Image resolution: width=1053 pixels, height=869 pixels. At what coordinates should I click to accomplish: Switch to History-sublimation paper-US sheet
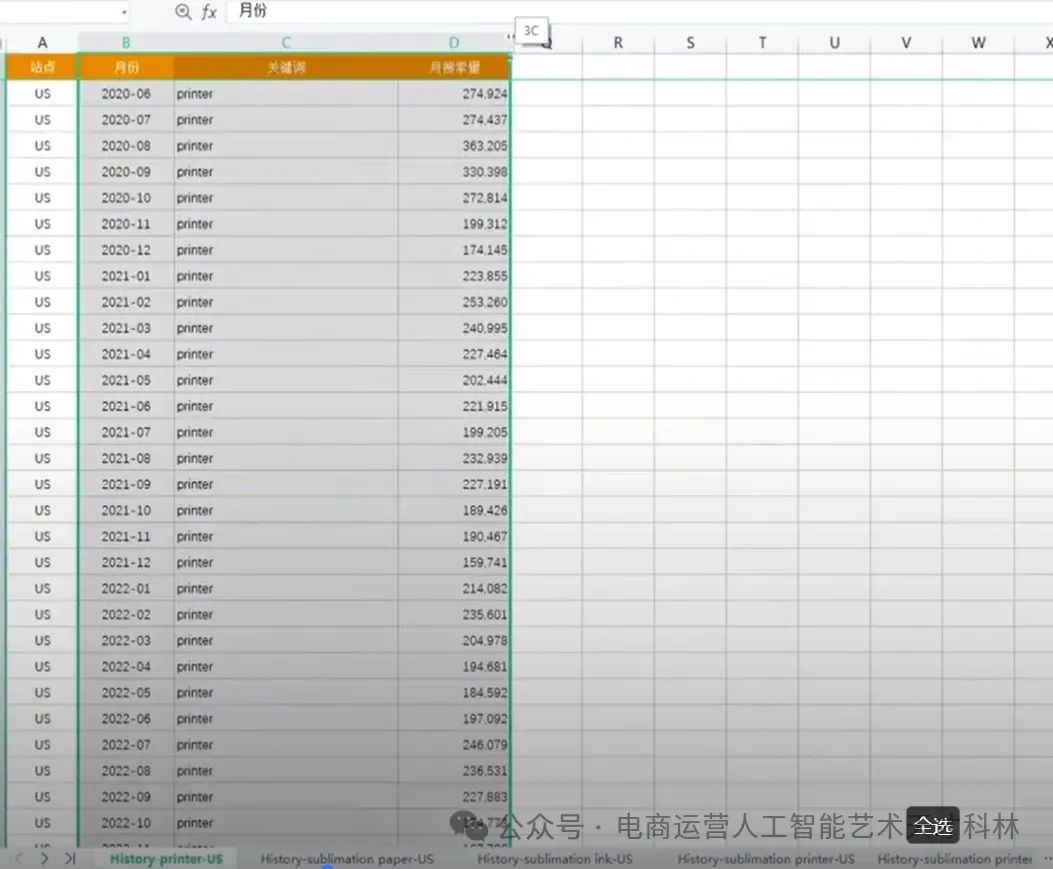(345, 858)
